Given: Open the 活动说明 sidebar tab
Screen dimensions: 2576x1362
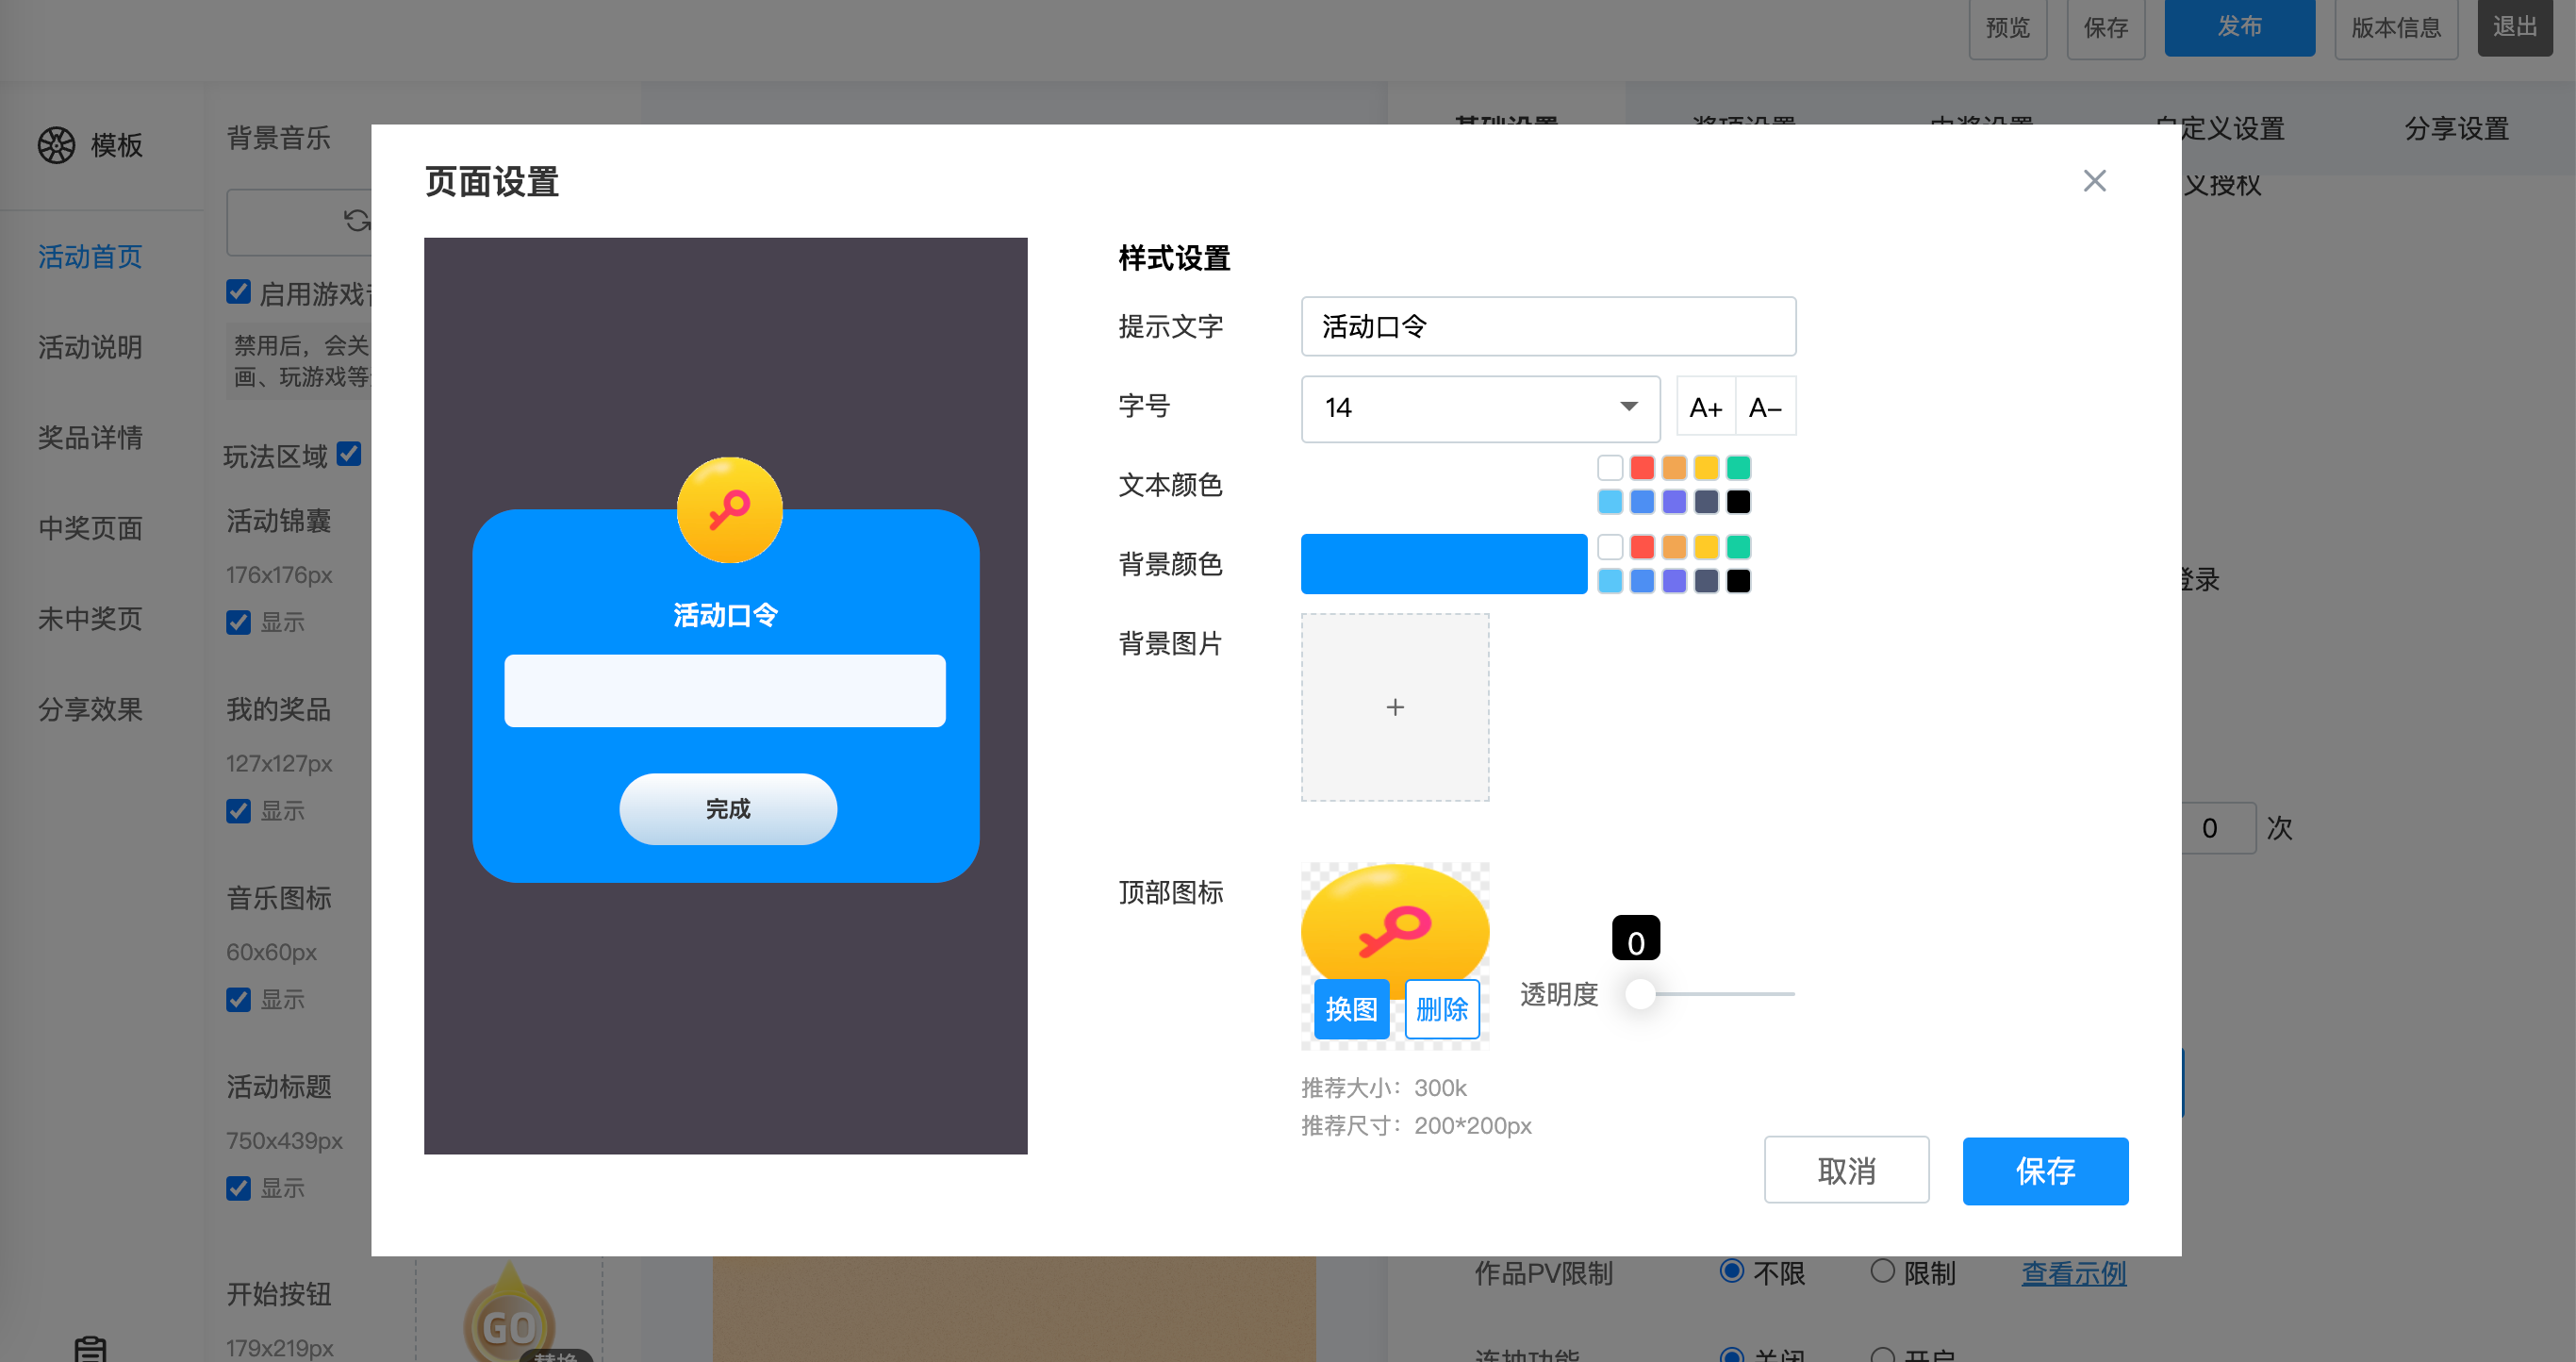Looking at the screenshot, I should click(x=90, y=347).
